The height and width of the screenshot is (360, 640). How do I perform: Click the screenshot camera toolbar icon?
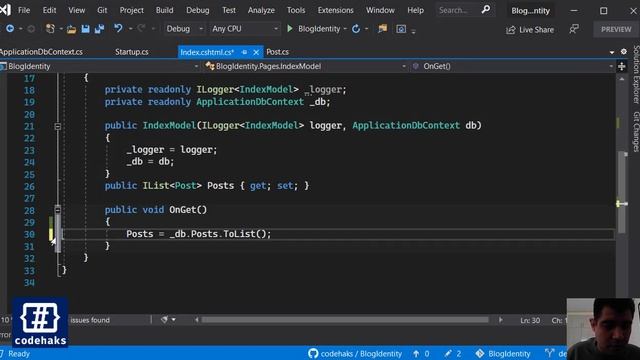click(401, 29)
